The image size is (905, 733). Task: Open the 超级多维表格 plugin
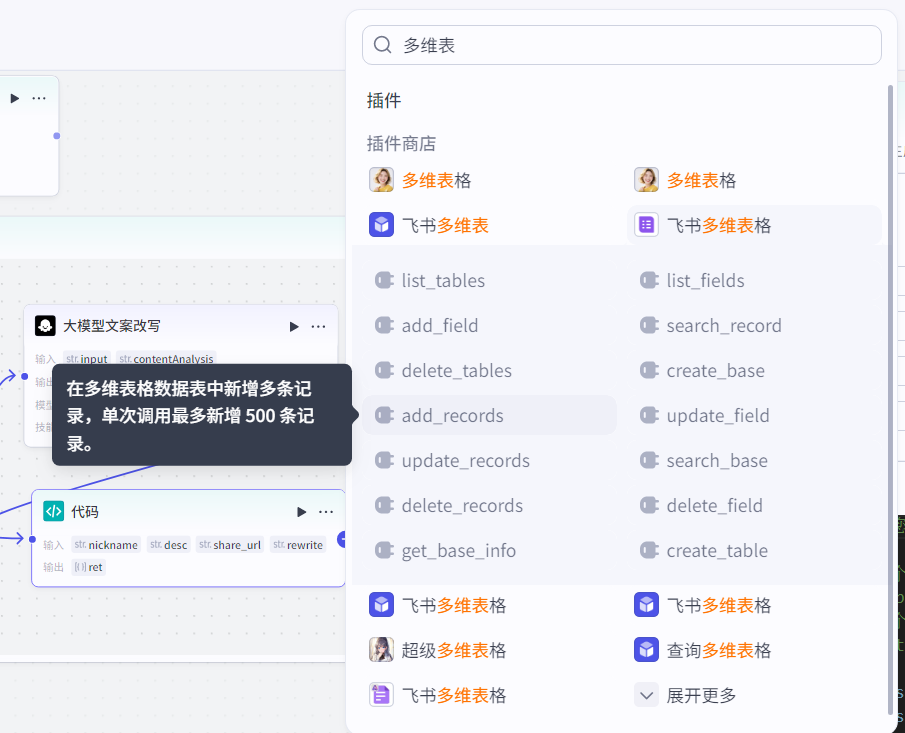coord(437,650)
